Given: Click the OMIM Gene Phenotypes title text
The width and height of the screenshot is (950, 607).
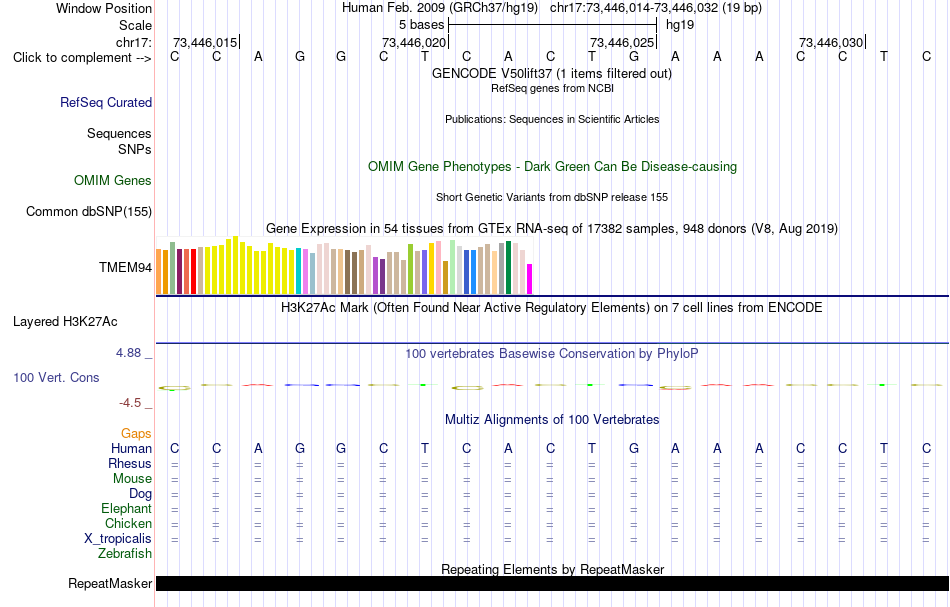Looking at the screenshot, I should pos(552,167).
